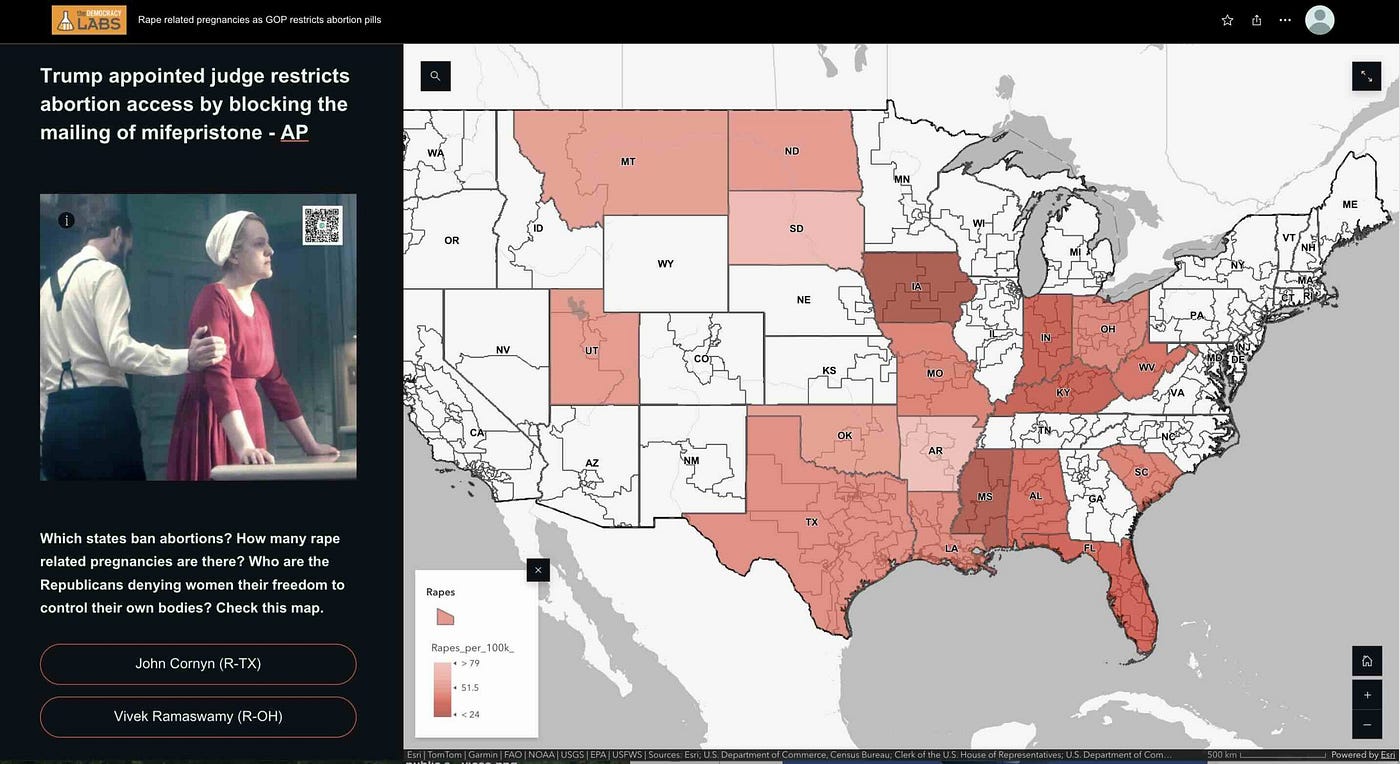Viewport: 1400px width, 764px height.
Task: Select Ohio labeled OH on map
Action: pos(1108,329)
